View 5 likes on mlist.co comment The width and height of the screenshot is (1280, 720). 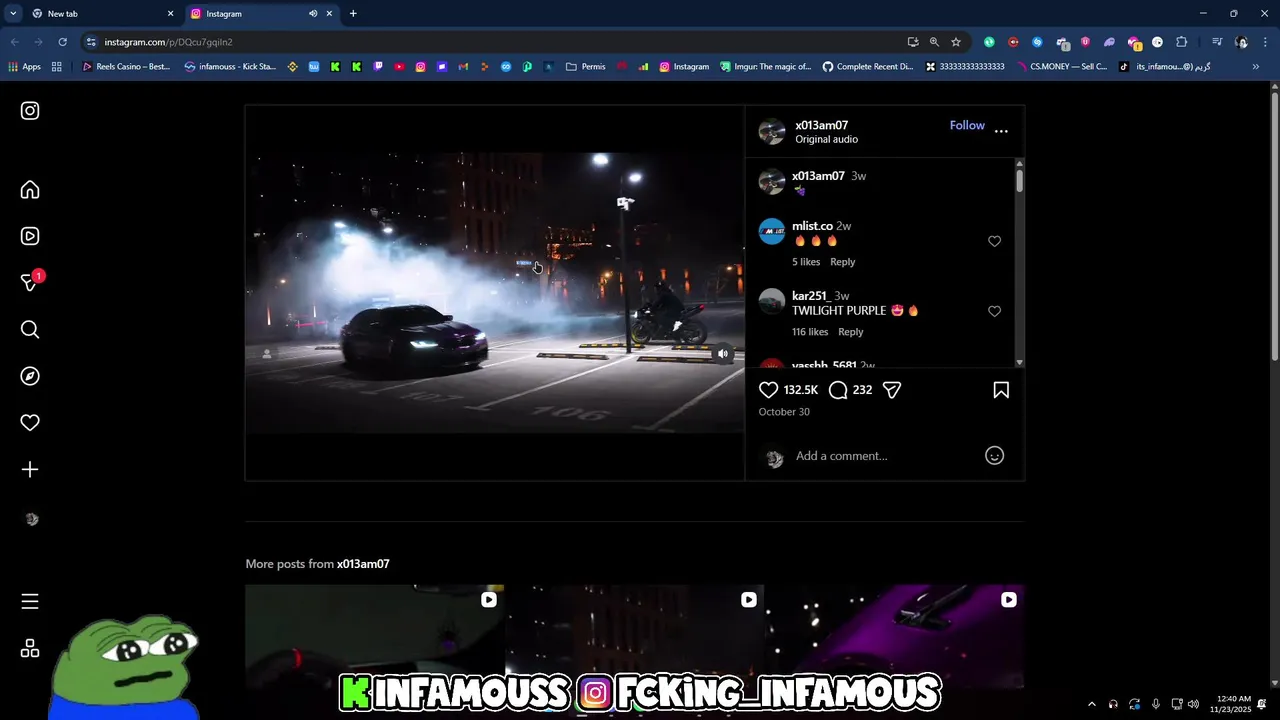tap(806, 262)
